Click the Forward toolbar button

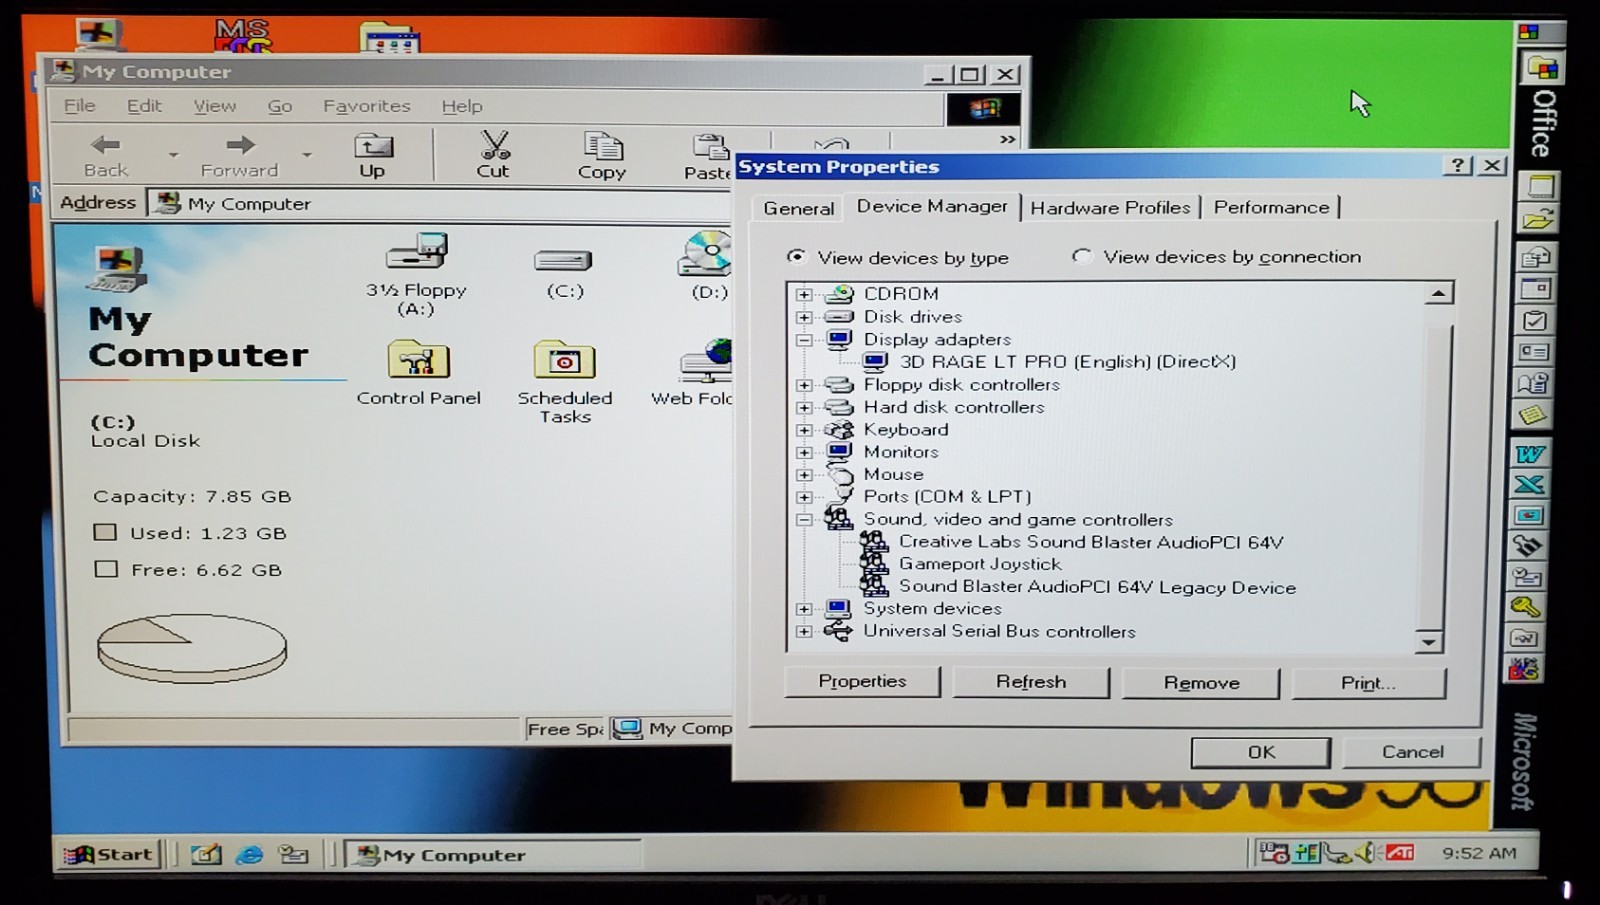coord(239,156)
